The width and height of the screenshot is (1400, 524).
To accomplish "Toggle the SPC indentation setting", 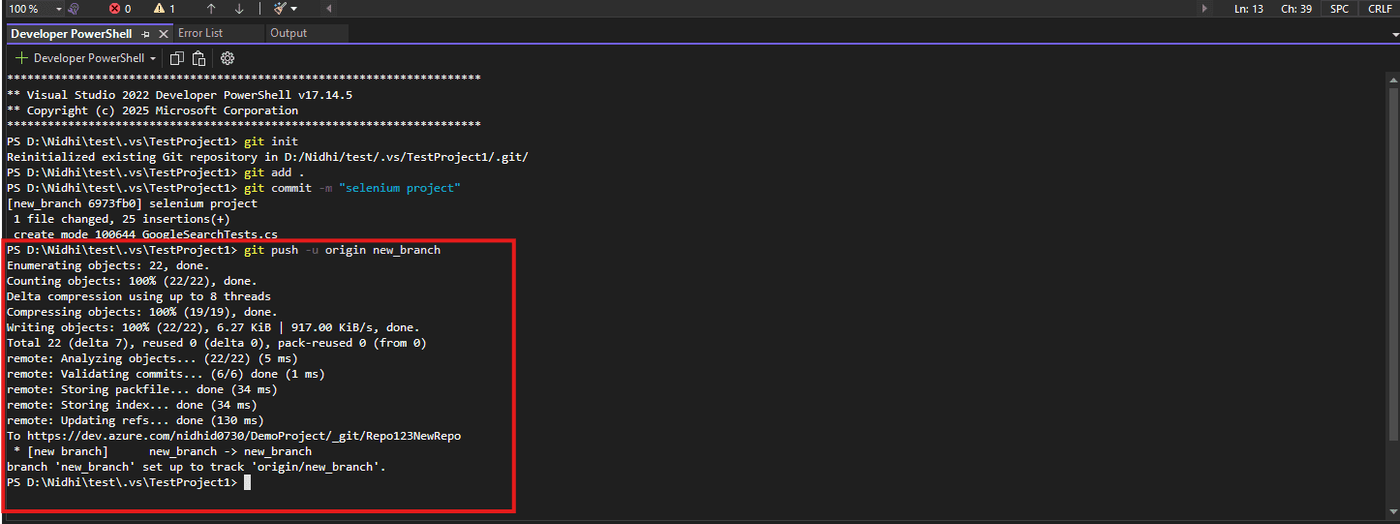I will coord(1338,8).
